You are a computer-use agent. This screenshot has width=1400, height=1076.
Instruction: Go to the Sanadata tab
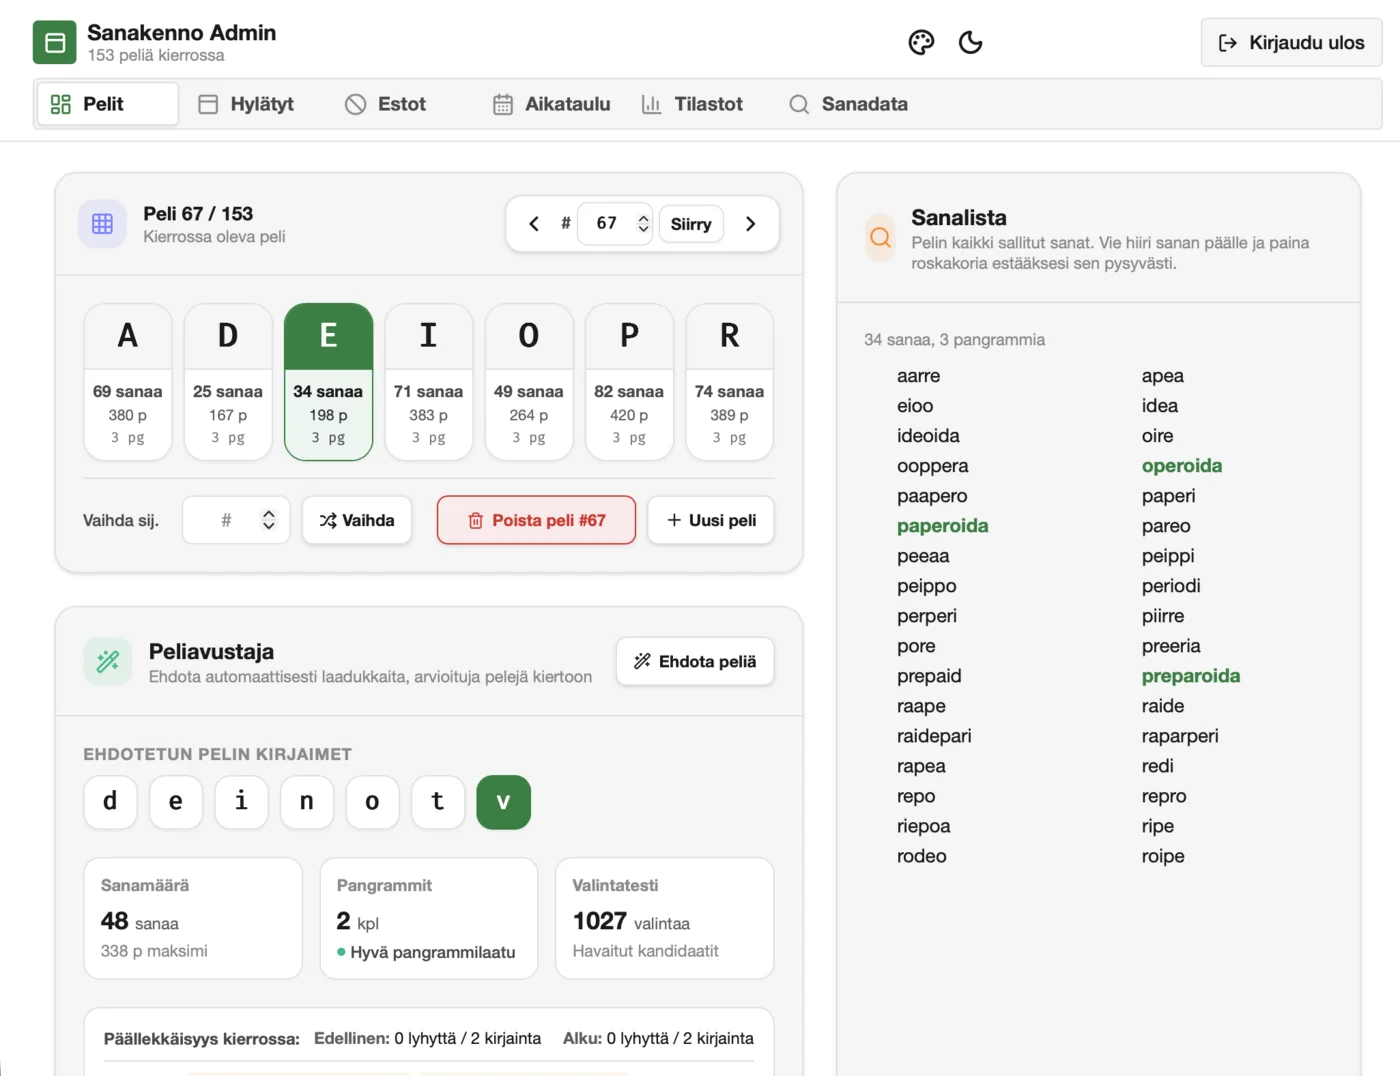point(848,104)
